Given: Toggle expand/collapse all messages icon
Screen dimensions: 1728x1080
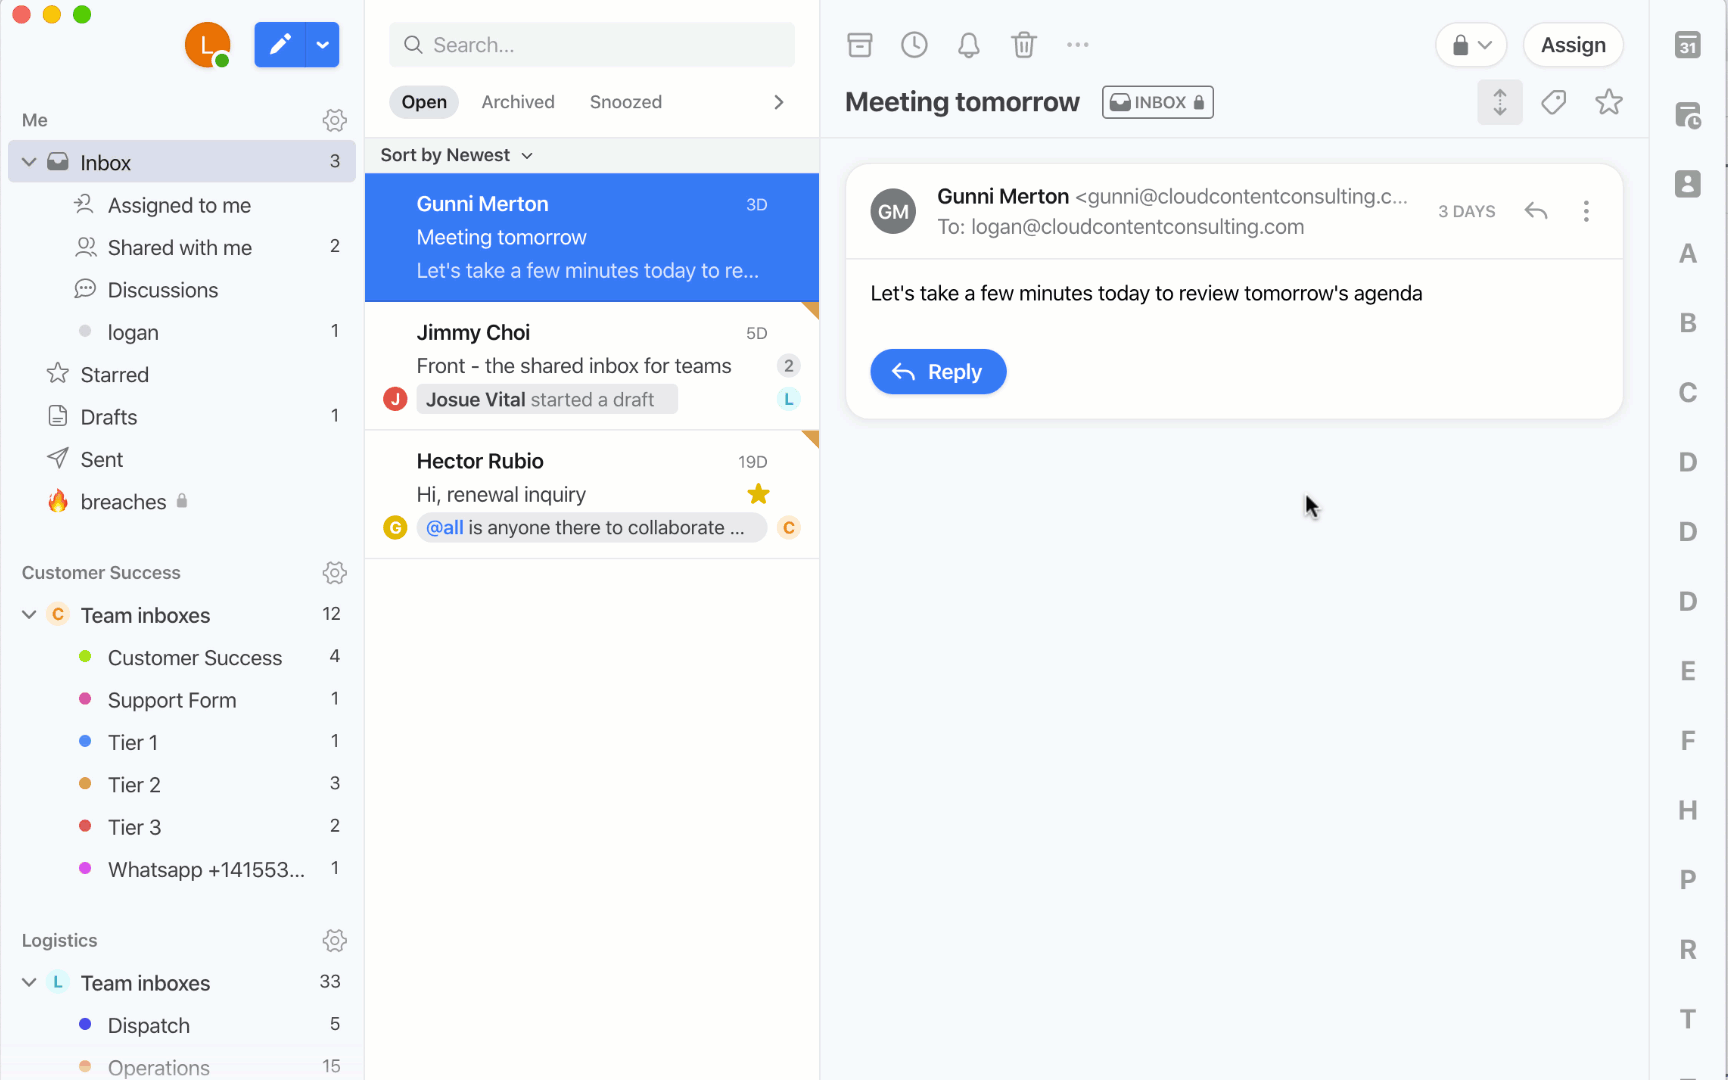Looking at the screenshot, I should point(1500,102).
